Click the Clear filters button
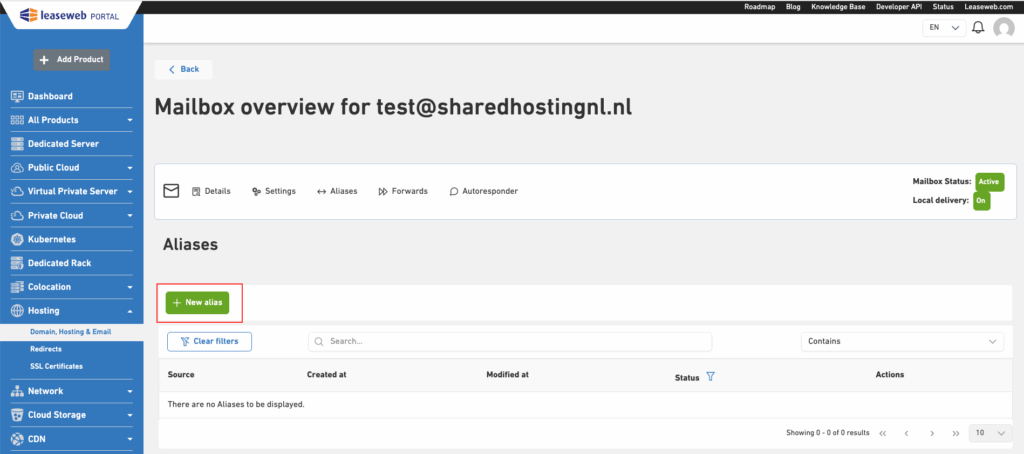This screenshot has width=1024, height=454. tap(209, 341)
